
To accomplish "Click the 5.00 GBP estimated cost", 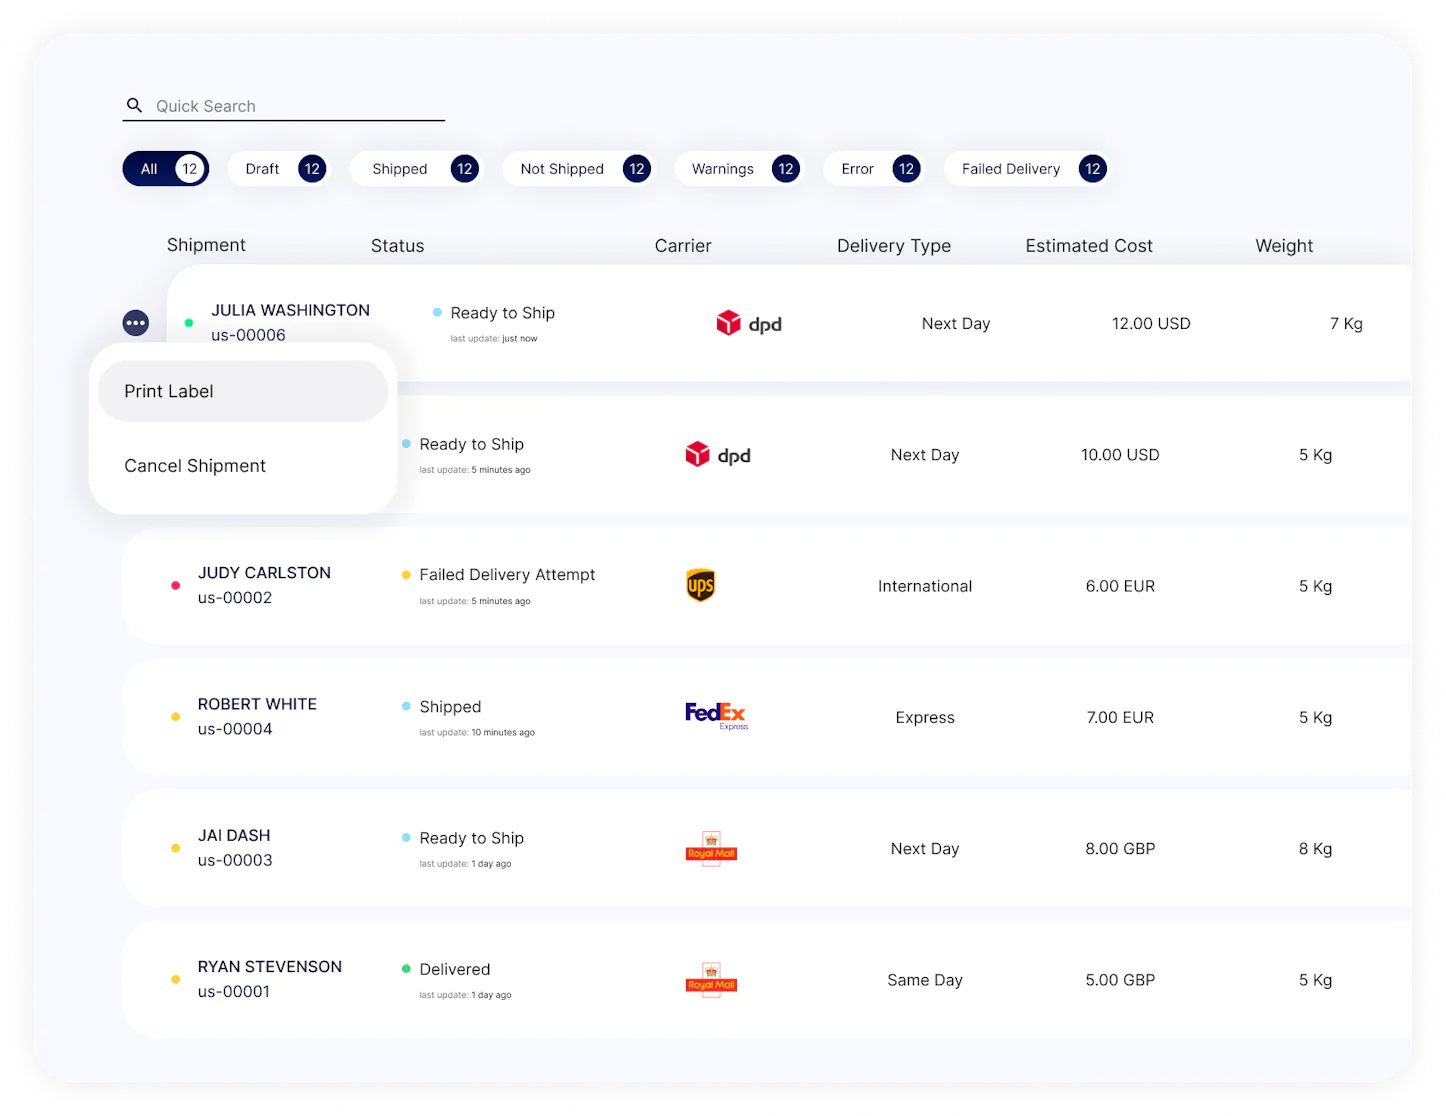I will point(1120,980).
